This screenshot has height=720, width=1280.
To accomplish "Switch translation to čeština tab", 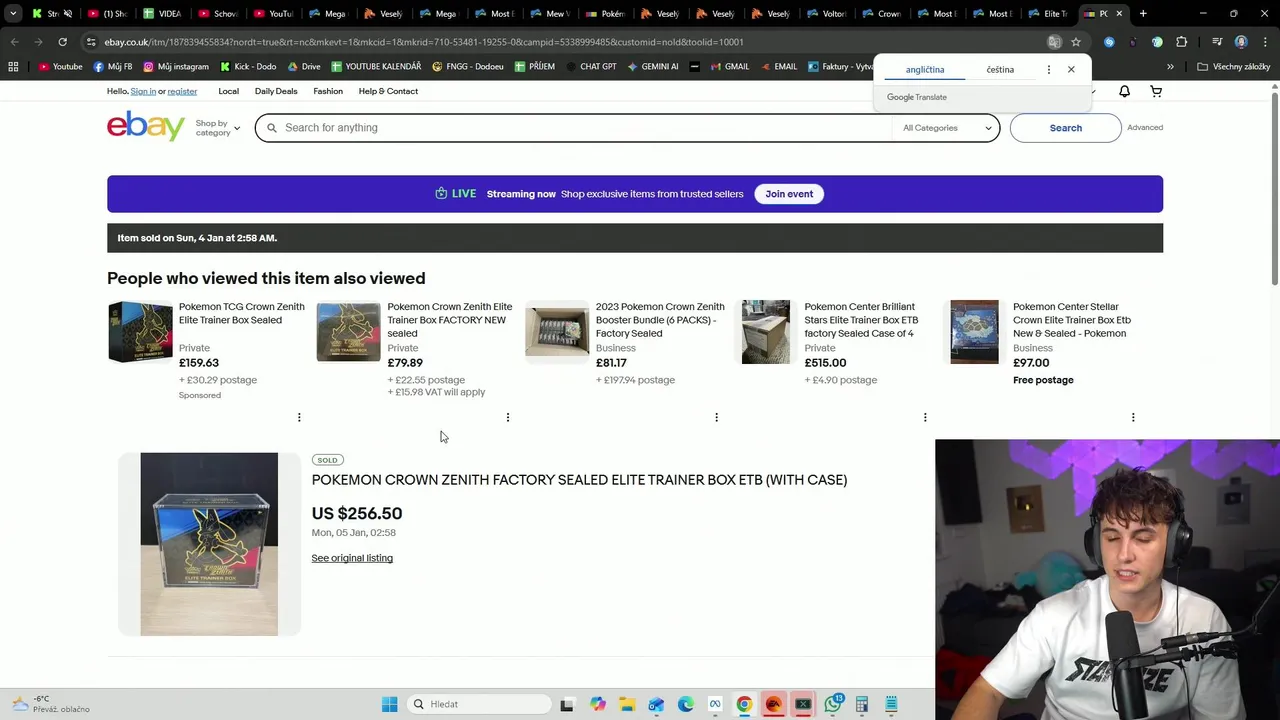I will pyautogui.click(x=1000, y=70).
